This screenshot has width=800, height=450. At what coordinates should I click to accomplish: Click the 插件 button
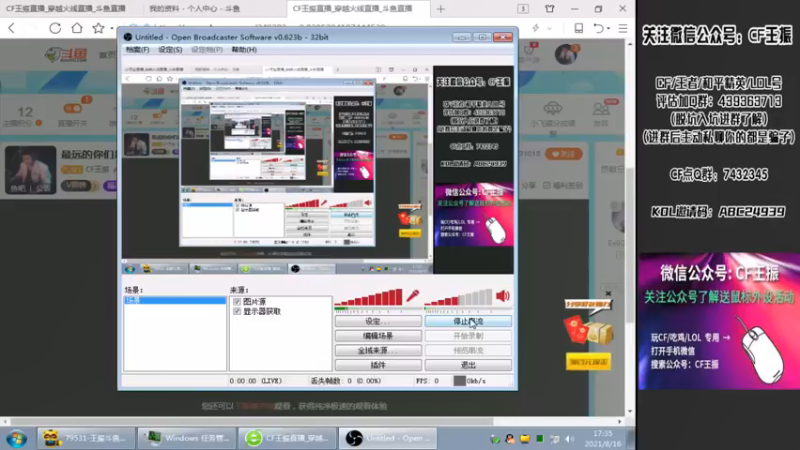coord(378,365)
